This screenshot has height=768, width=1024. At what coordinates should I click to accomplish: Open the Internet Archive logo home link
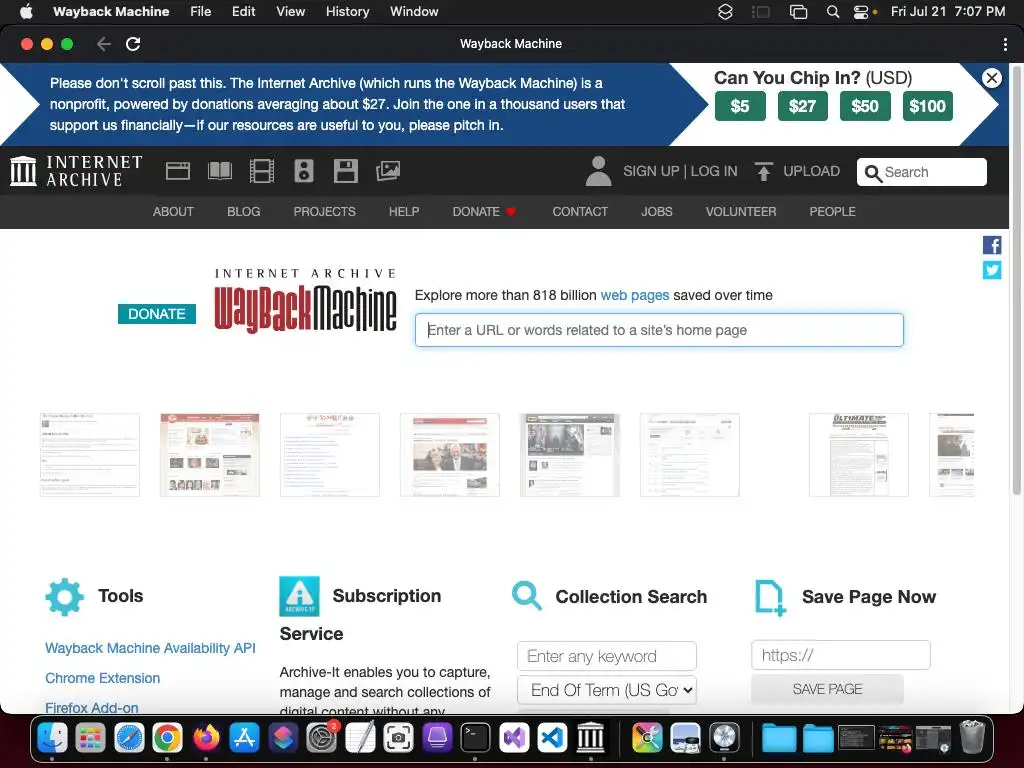coord(76,171)
